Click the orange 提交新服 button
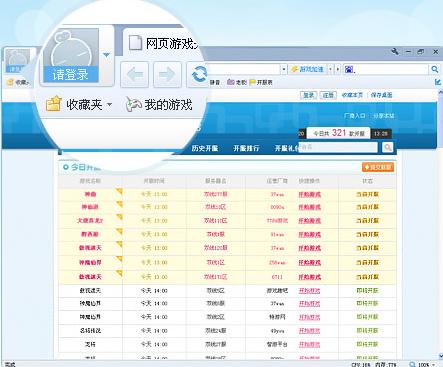Screen dimensions: 443x367 pos(378,167)
